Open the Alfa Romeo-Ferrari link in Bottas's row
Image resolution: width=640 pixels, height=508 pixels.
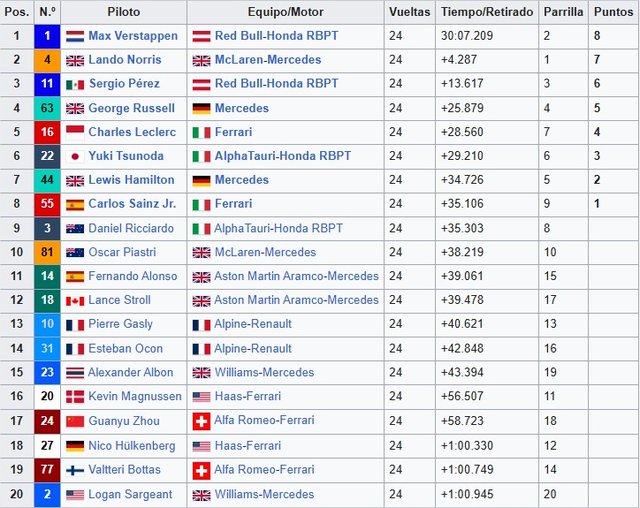pos(264,470)
